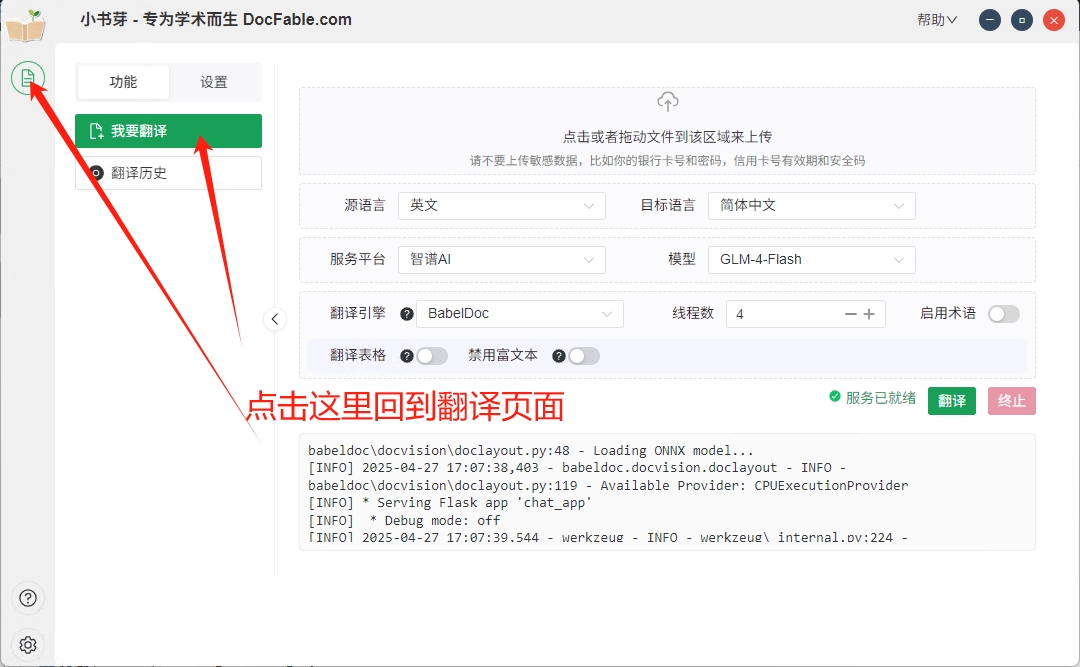Collapse the side panel with the left chevron
This screenshot has height=667, width=1080.
tap(275, 319)
